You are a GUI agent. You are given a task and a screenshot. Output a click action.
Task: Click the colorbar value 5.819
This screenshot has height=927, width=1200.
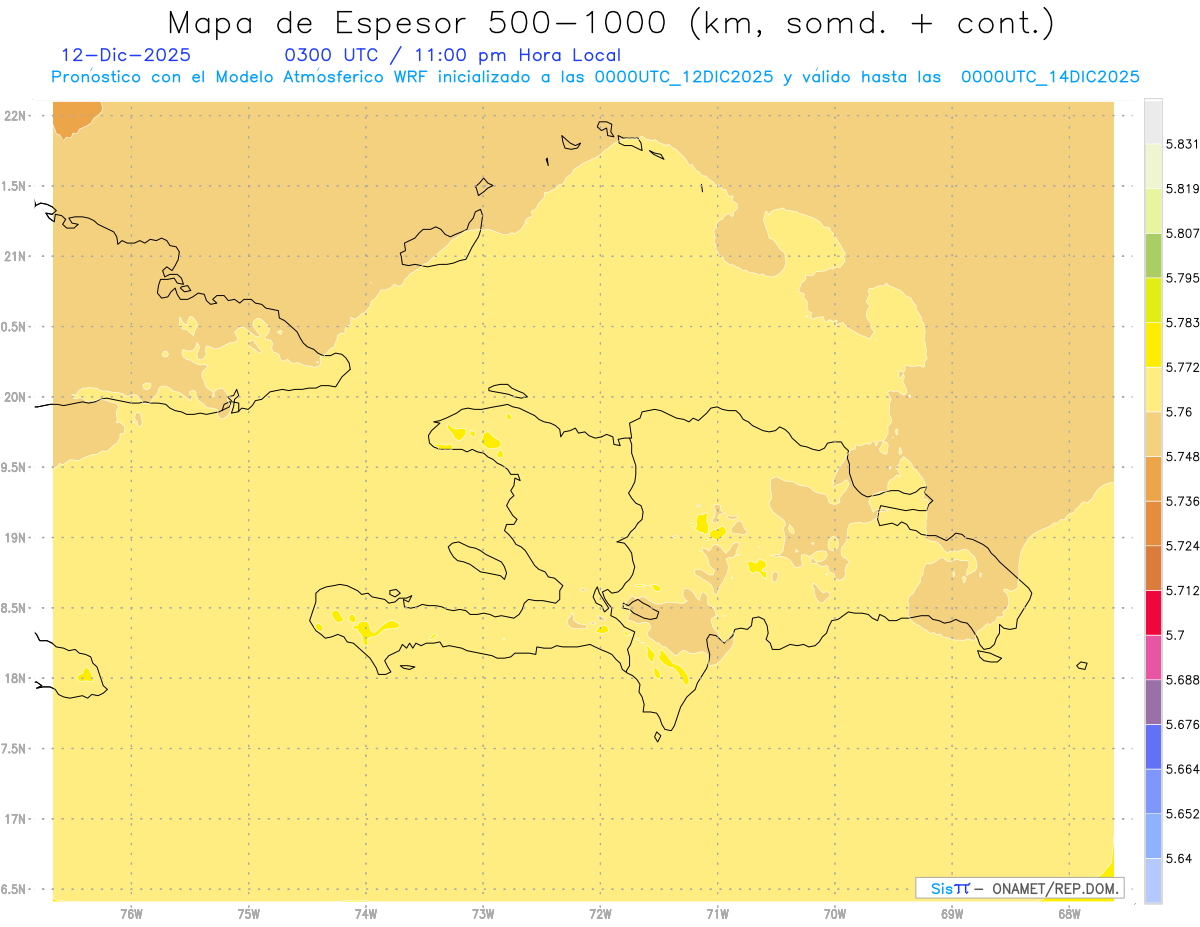tap(1183, 188)
